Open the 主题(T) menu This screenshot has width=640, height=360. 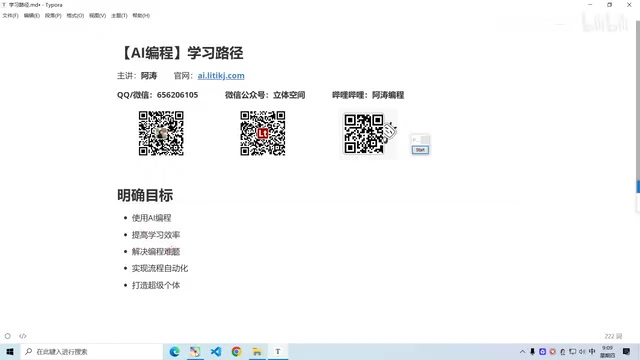(119, 16)
